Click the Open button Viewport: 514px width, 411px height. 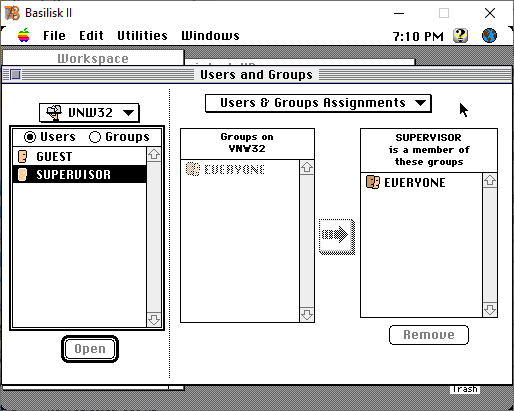click(90, 349)
